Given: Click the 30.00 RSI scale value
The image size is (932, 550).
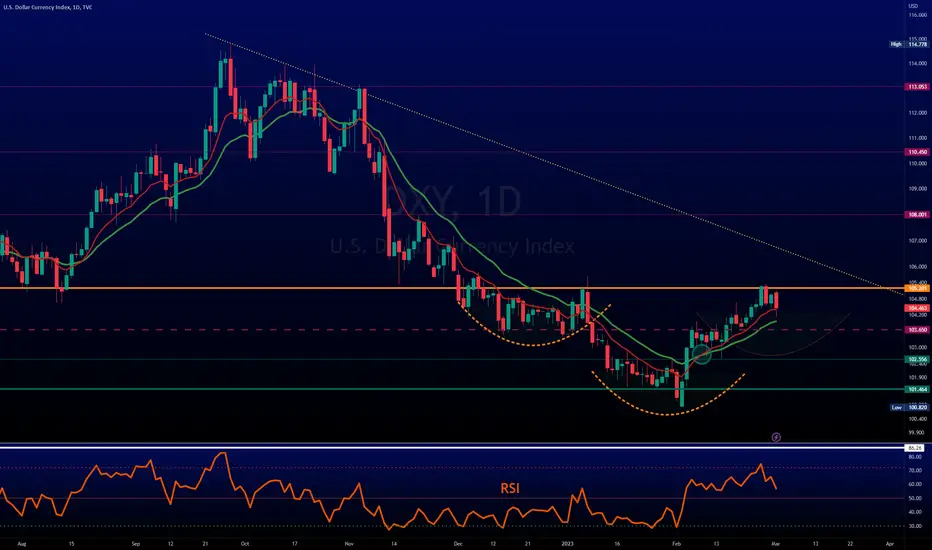Looking at the screenshot, I should click(x=915, y=526).
